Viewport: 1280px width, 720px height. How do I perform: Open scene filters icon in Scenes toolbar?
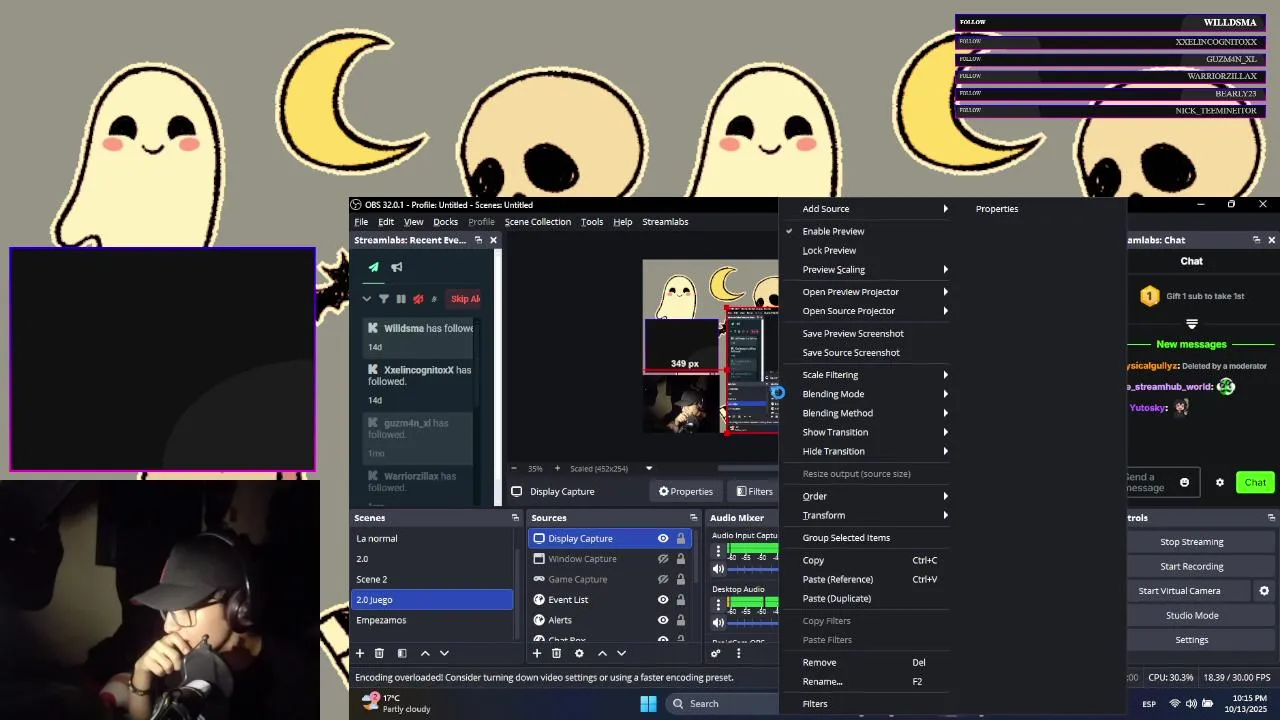[x=402, y=653]
